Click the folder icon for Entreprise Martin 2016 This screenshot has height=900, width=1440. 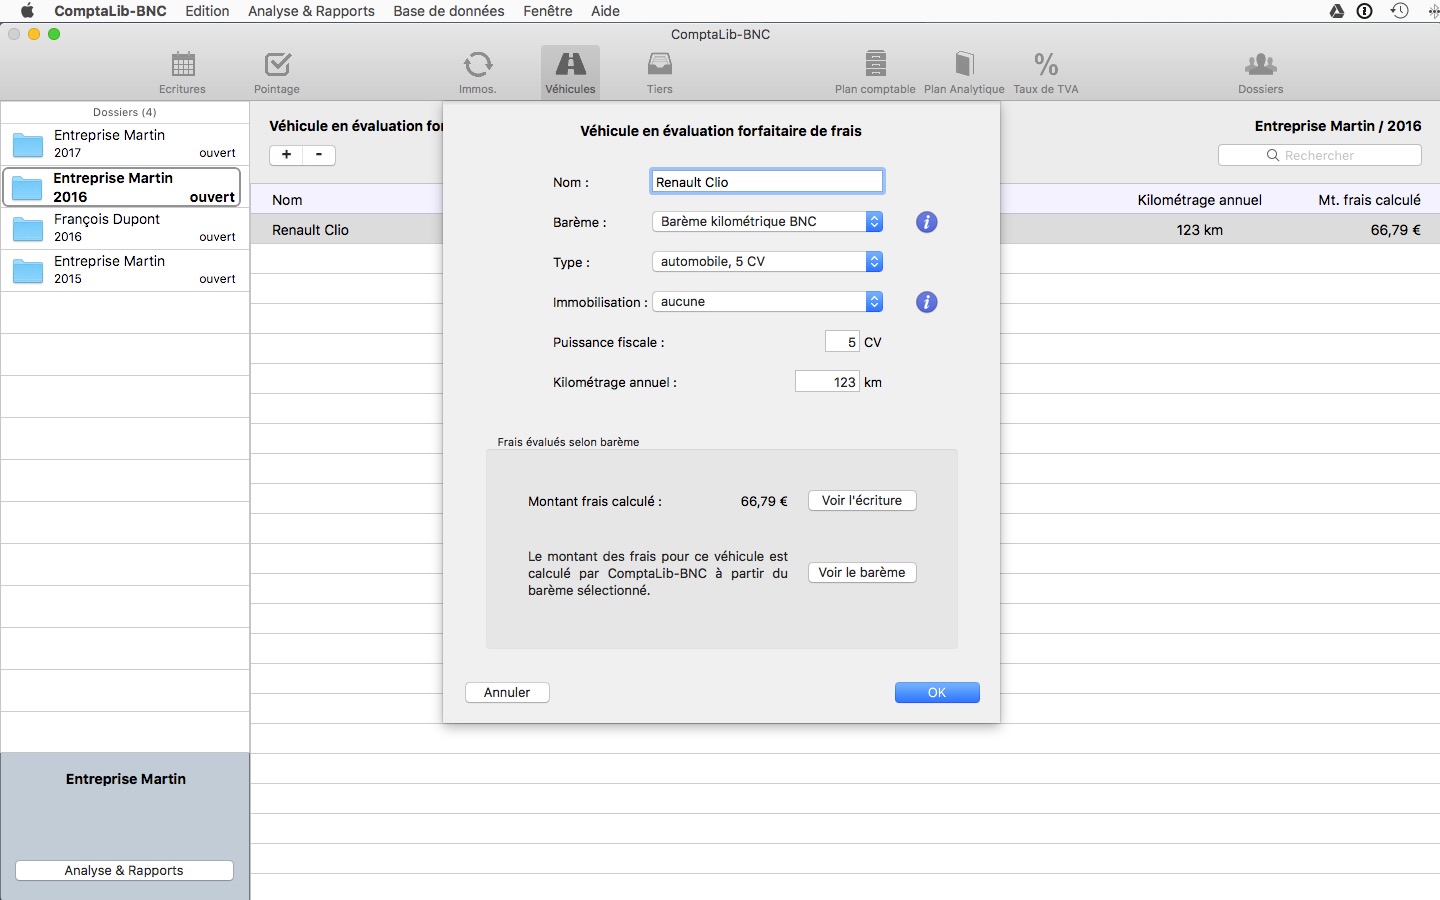click(27, 188)
